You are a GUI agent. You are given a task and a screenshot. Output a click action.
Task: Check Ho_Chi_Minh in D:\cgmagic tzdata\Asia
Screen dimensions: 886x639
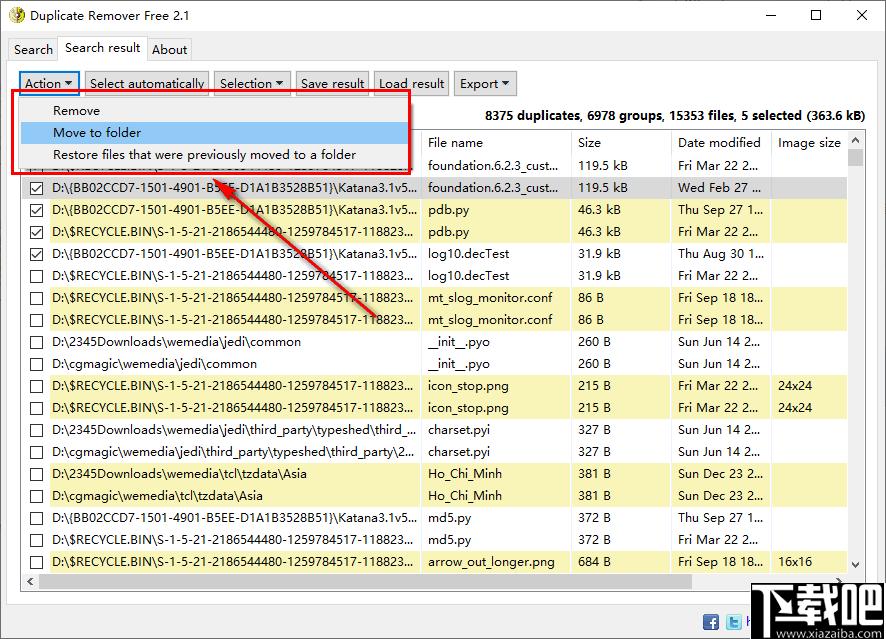click(36, 497)
